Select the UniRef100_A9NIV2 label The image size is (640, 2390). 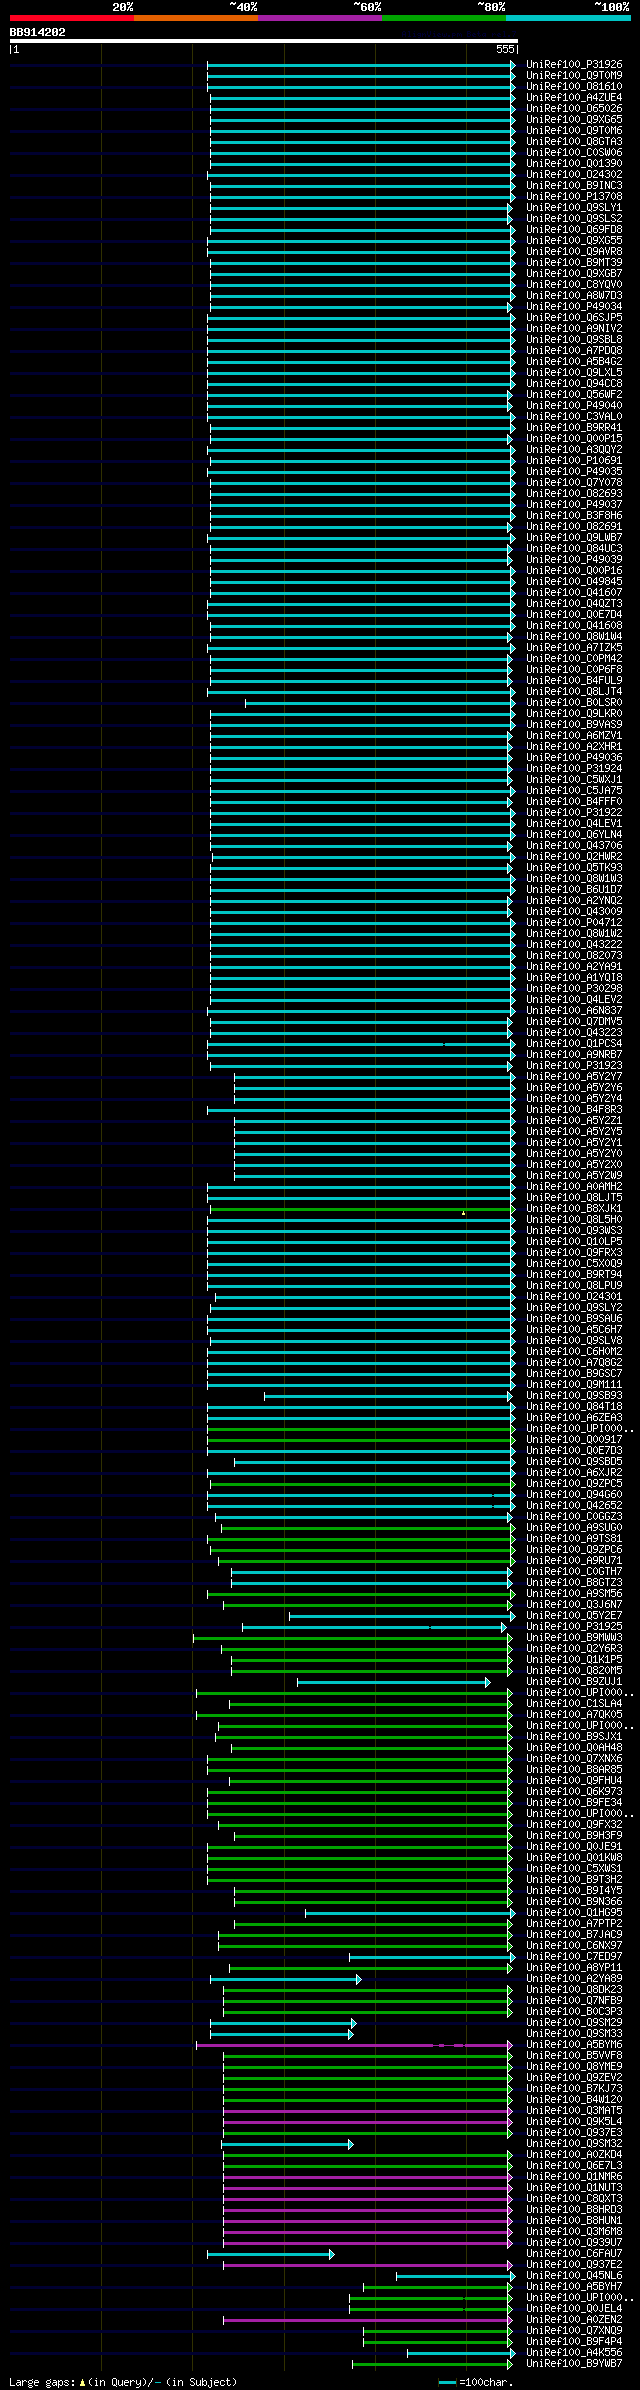pyautogui.click(x=574, y=329)
